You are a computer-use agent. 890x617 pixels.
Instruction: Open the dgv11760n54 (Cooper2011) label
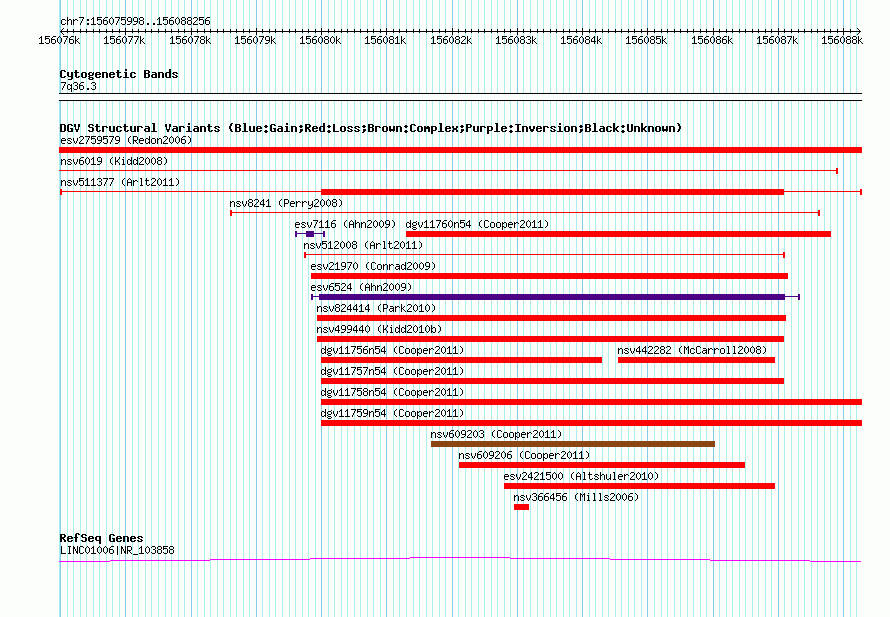477,224
